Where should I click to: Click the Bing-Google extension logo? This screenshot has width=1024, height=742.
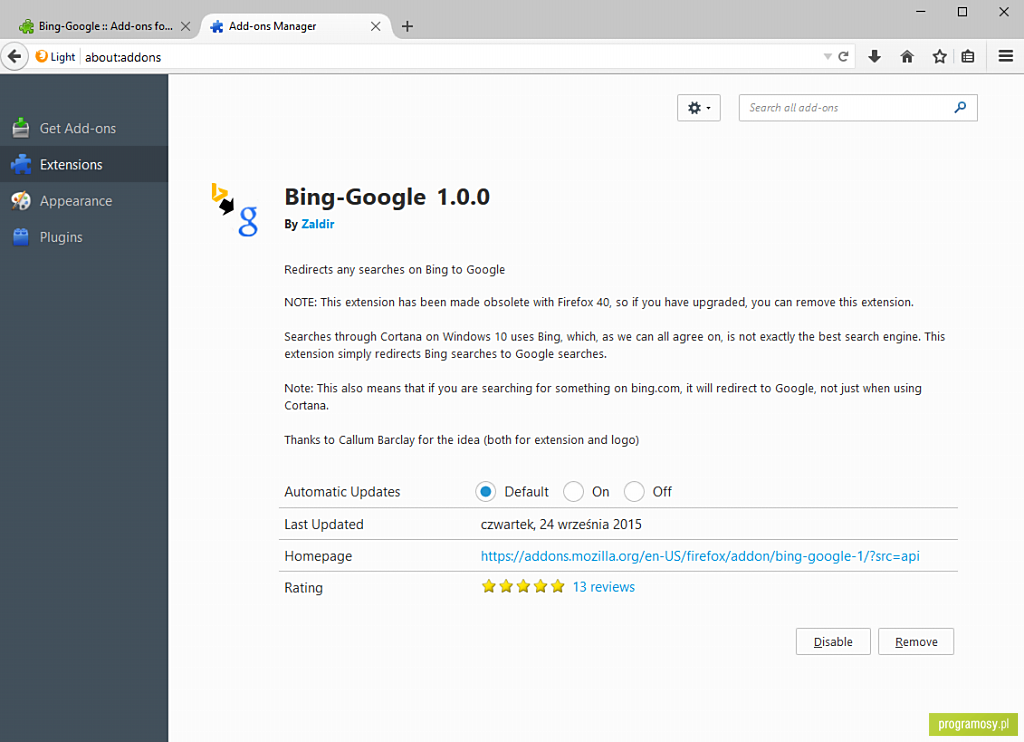pos(235,210)
